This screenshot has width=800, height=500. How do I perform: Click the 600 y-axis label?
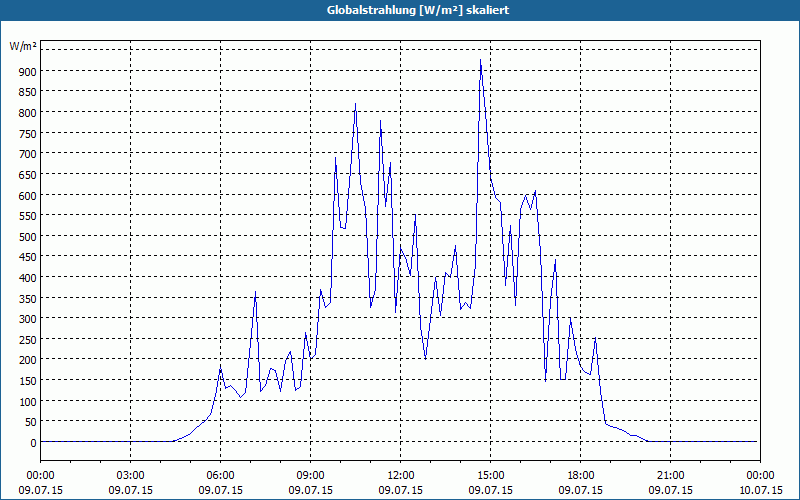point(28,195)
